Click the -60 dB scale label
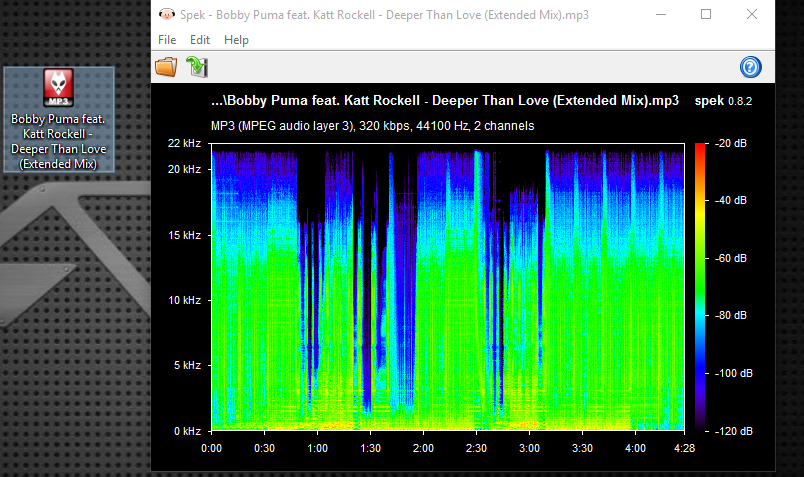Image resolution: width=804 pixels, height=477 pixels. tap(731, 259)
